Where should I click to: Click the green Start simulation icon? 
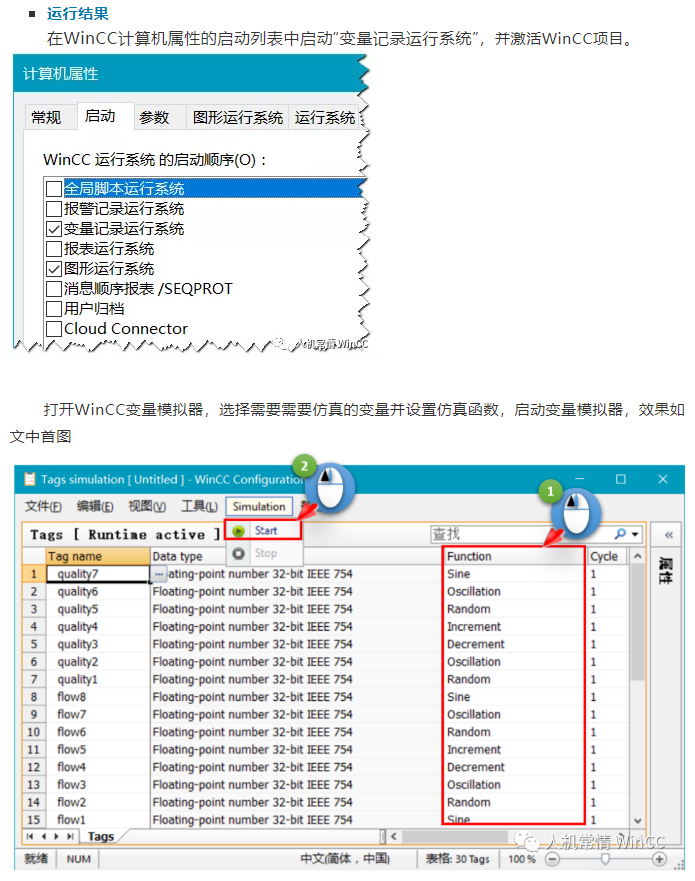238,531
